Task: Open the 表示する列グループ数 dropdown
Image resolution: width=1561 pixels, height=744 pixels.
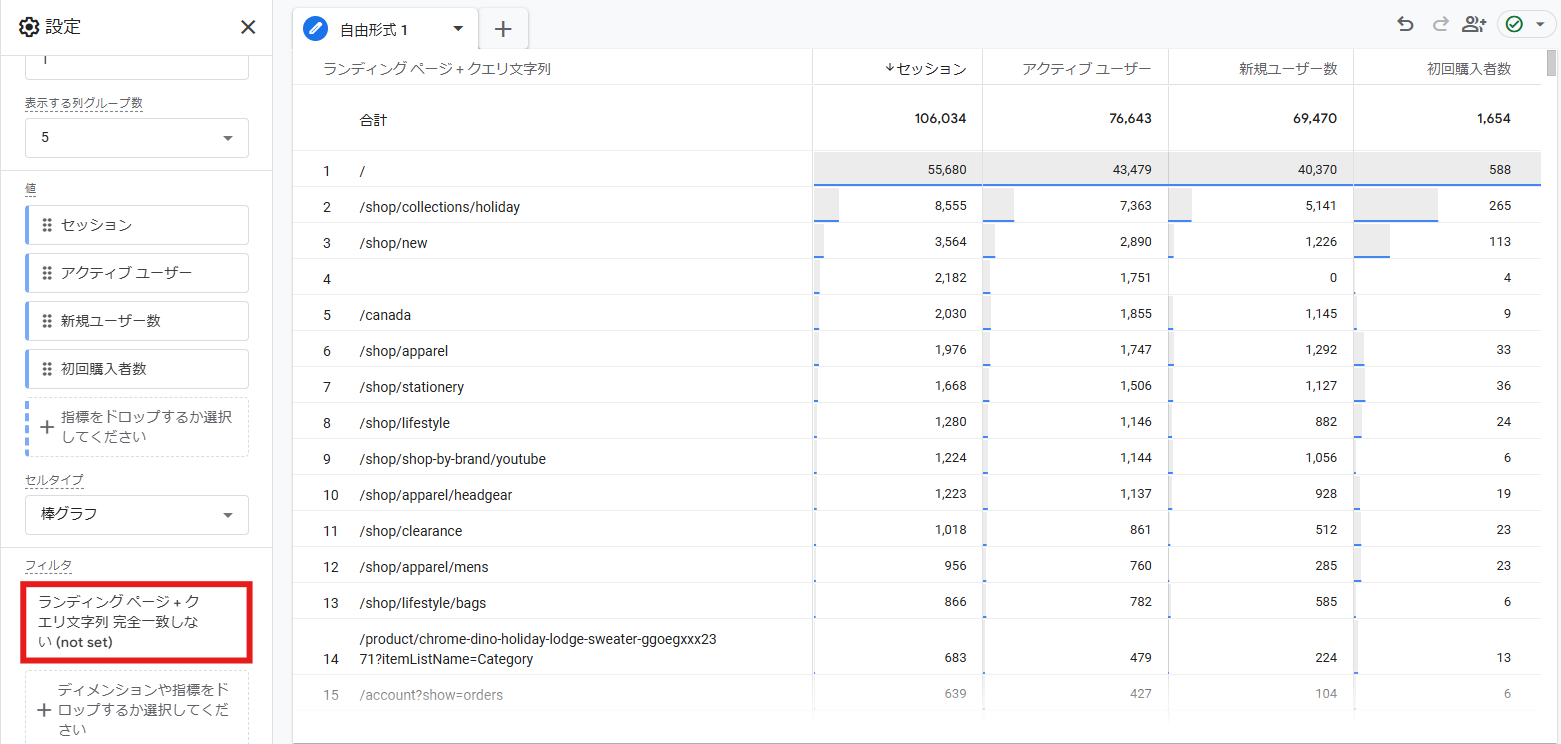Action: (136, 138)
